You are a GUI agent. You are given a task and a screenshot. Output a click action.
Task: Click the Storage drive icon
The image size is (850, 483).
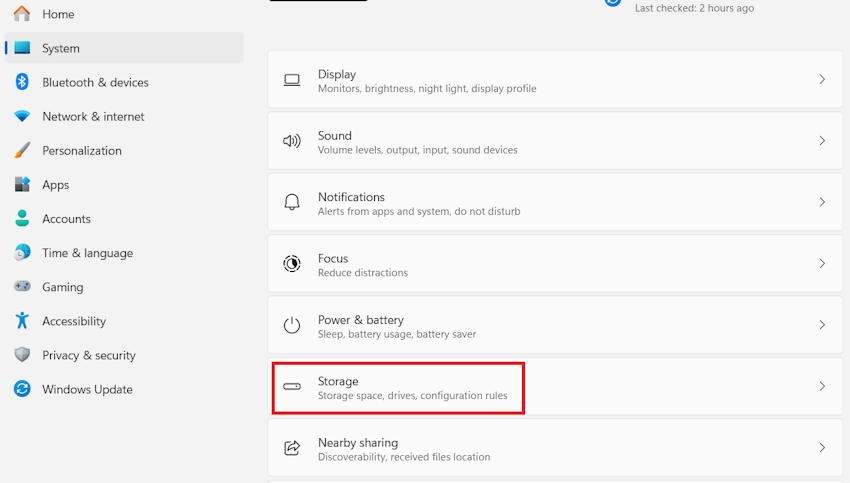pos(292,386)
